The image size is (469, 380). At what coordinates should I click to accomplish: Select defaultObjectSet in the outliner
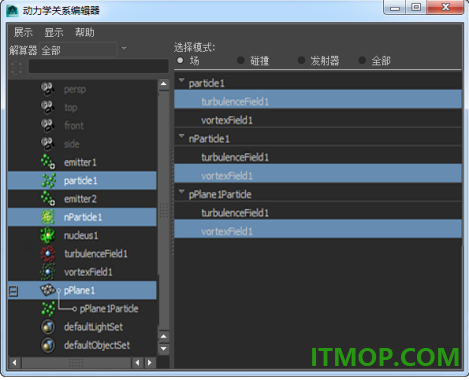tap(82, 345)
